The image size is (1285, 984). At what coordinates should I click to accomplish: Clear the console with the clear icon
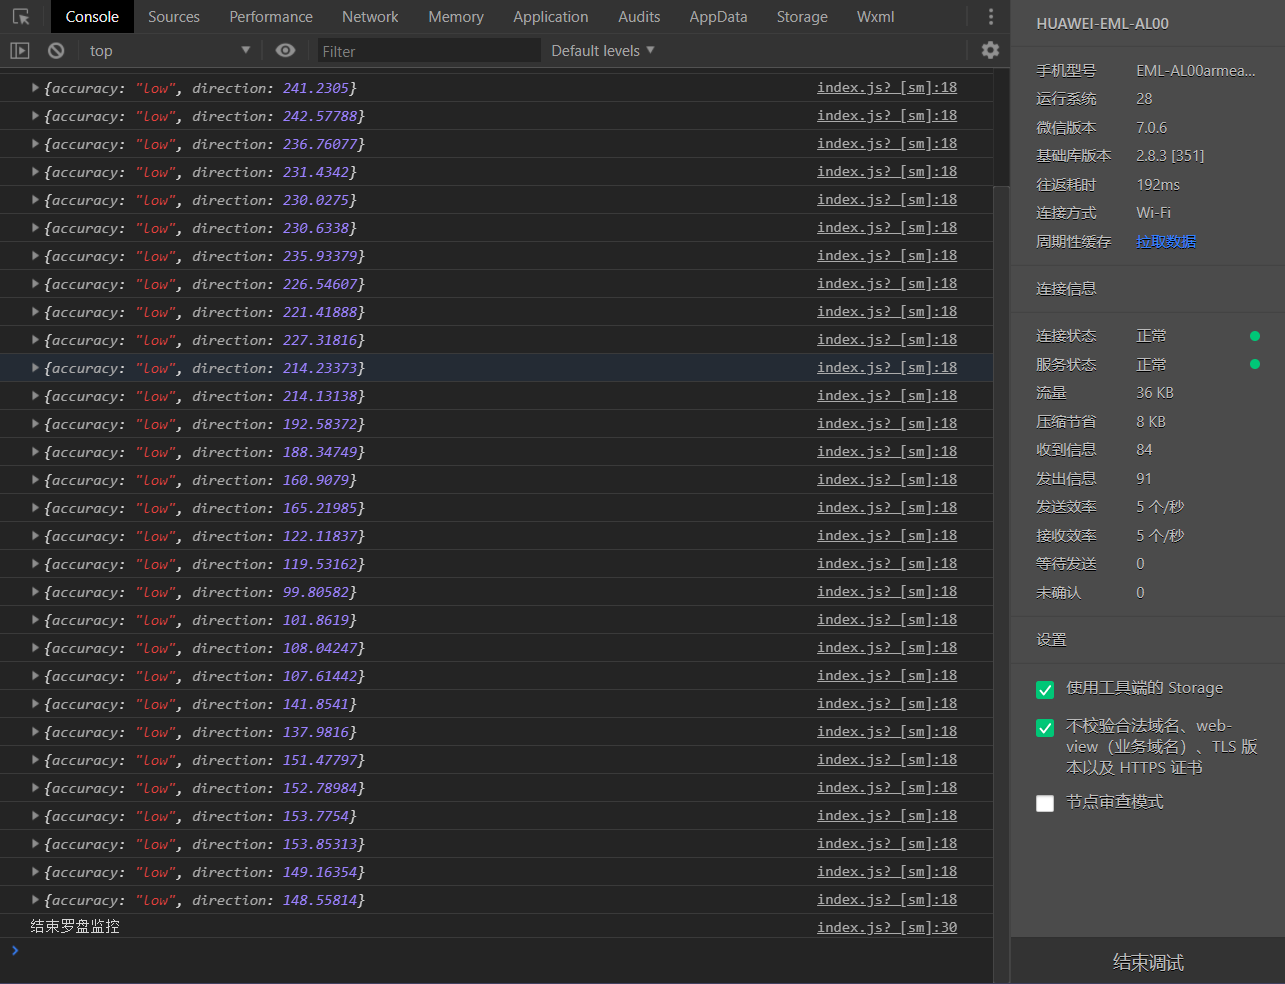coord(56,50)
